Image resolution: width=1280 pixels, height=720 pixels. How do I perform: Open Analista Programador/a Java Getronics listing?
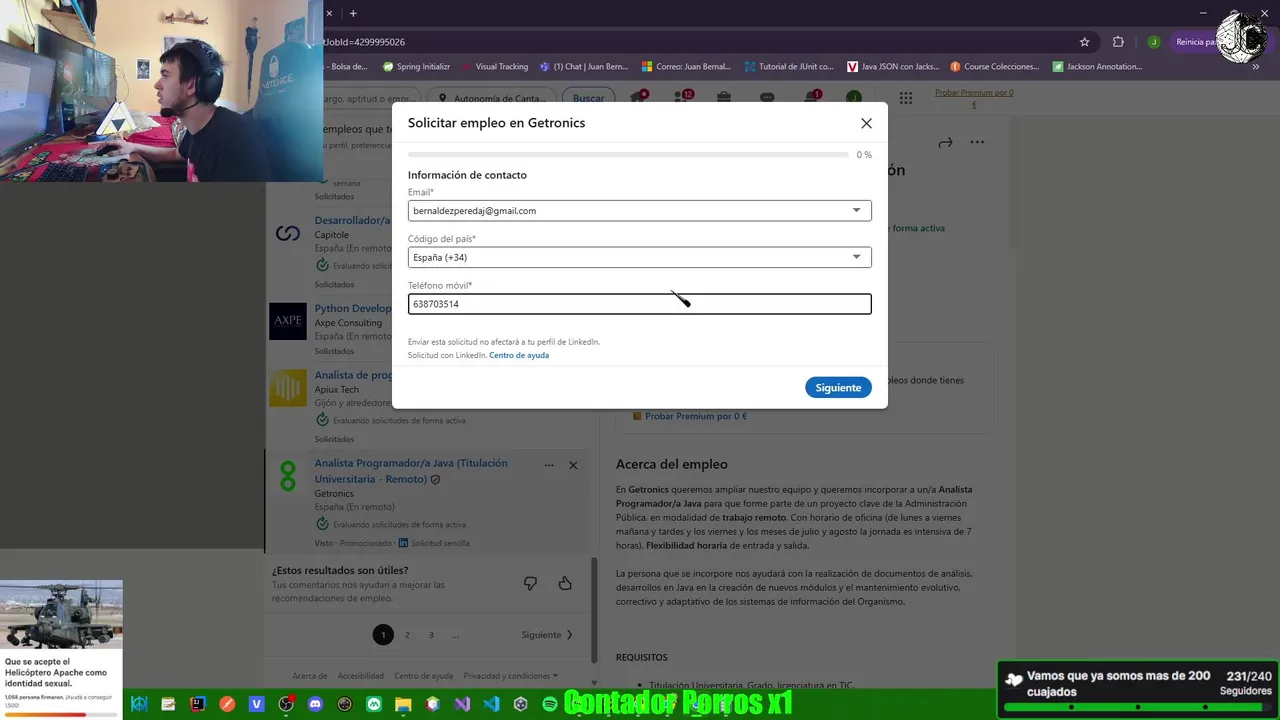pos(411,471)
